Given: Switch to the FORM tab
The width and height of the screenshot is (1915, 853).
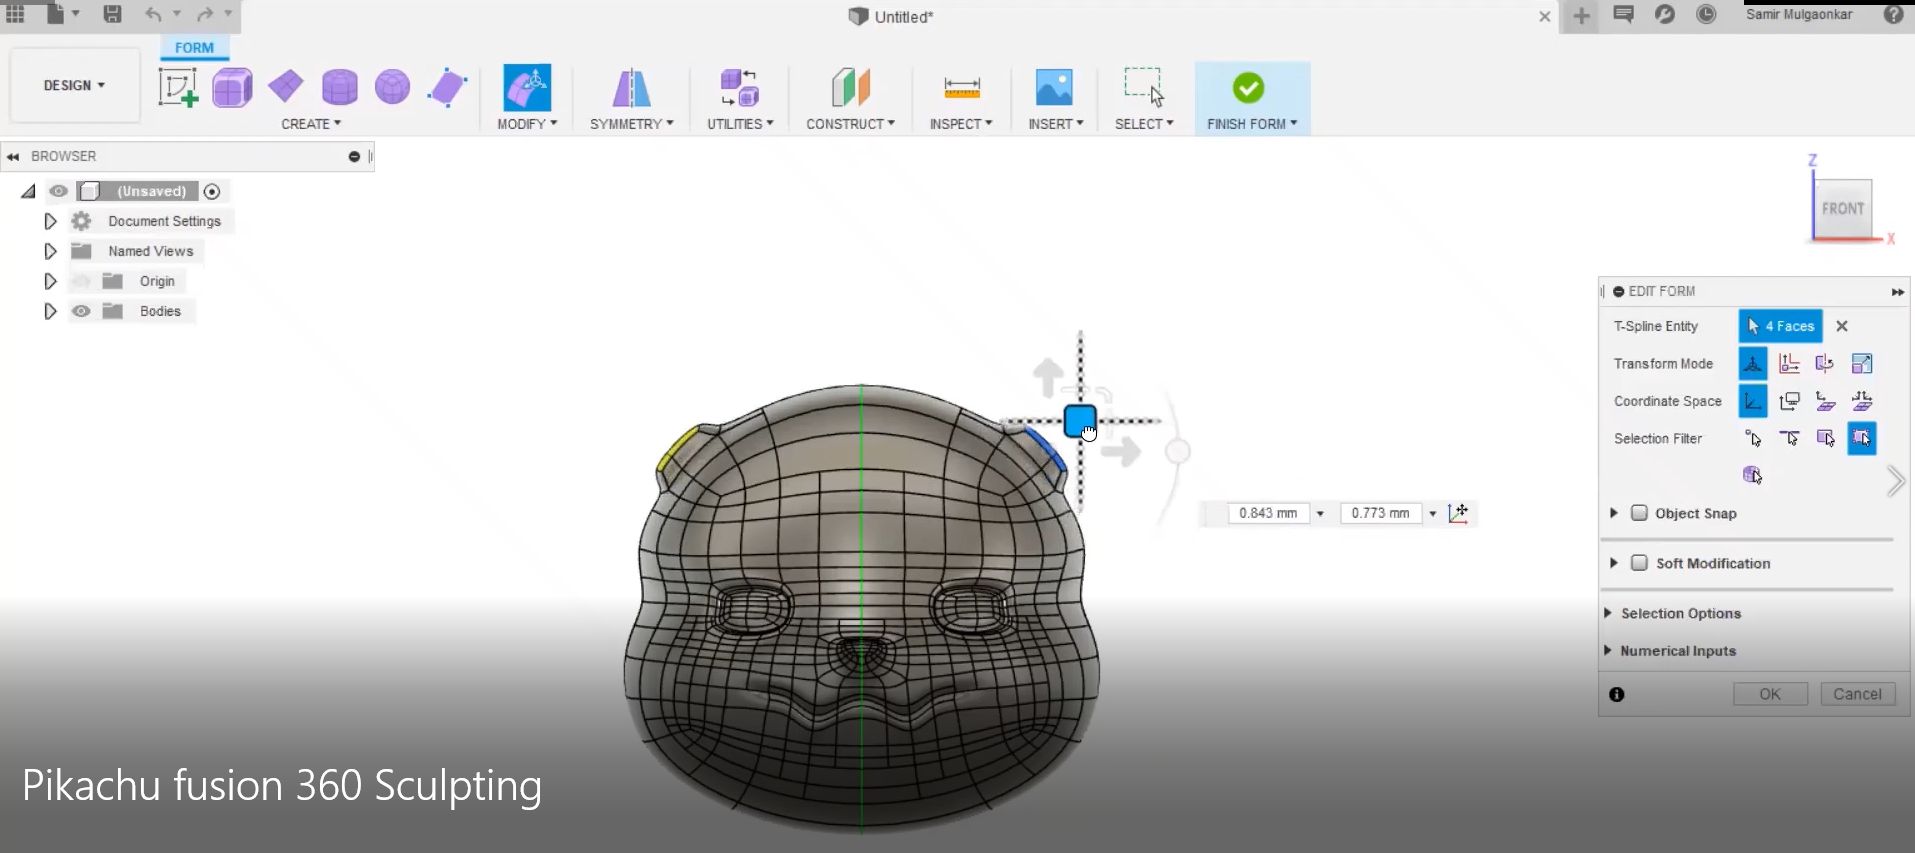Looking at the screenshot, I should (194, 47).
